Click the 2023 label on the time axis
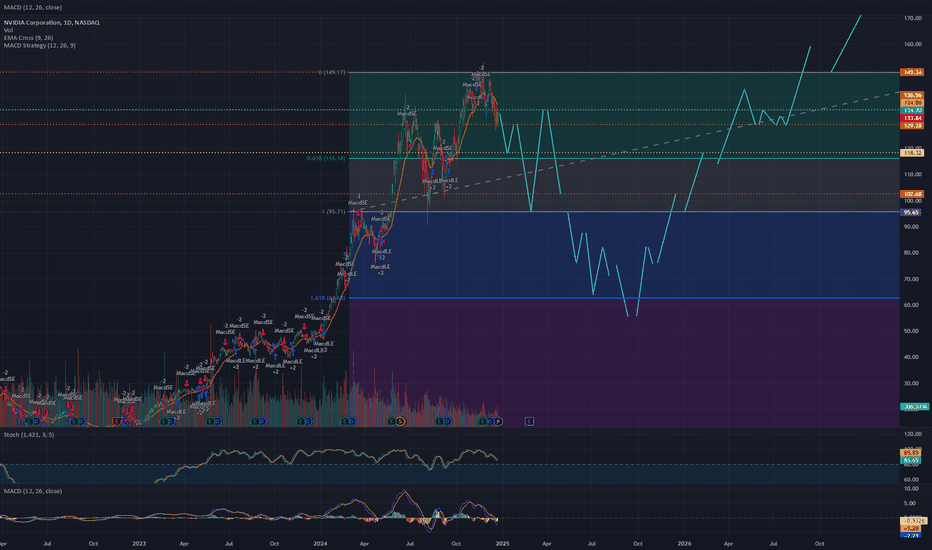932x550 pixels. tap(138, 543)
